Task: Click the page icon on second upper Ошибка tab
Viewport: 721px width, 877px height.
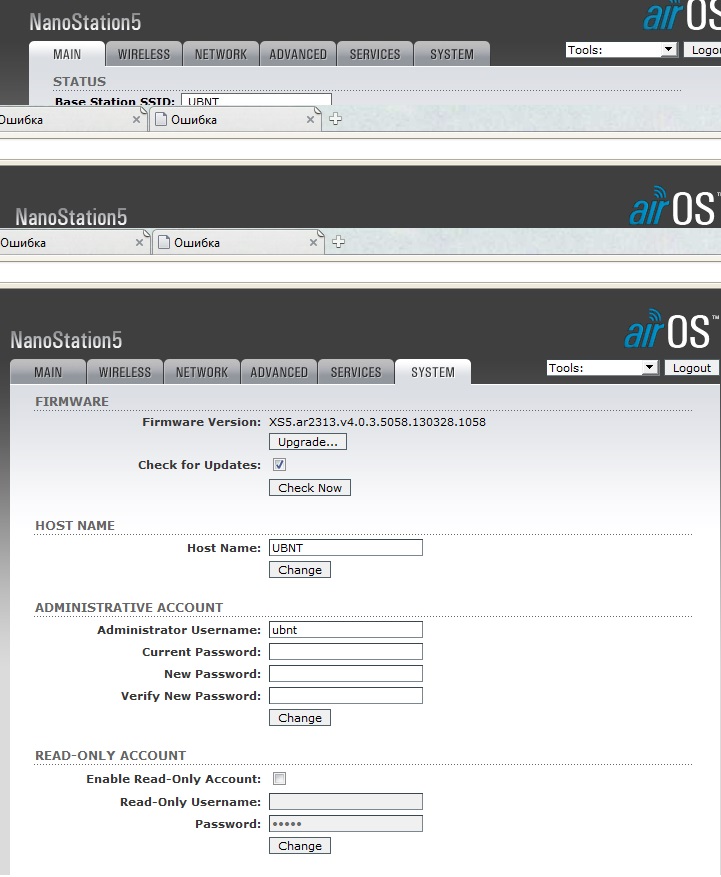Action: click(x=161, y=119)
